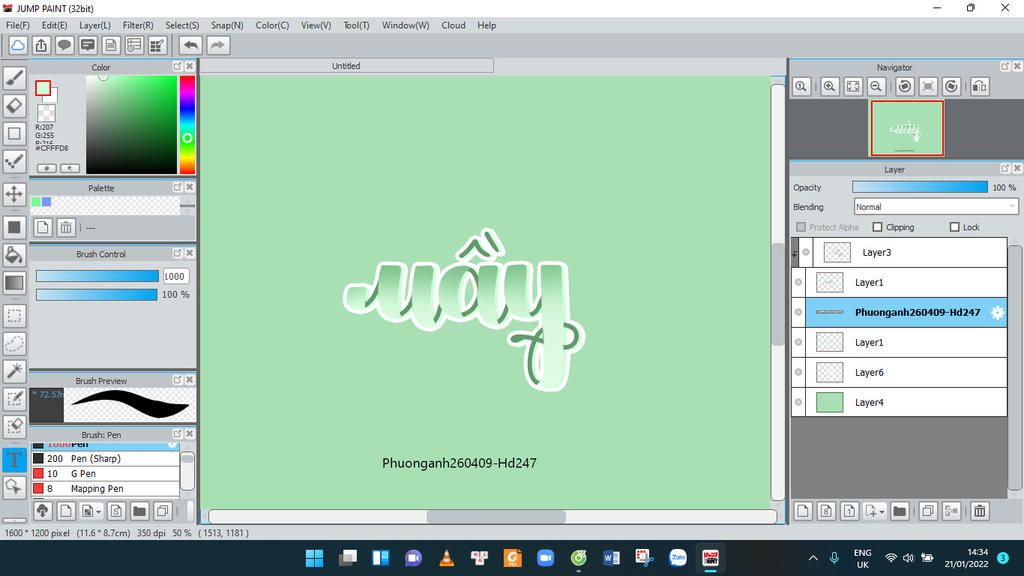This screenshot has height=576, width=1024.
Task: Switch to the Untitled canvas tab
Action: pyautogui.click(x=346, y=66)
